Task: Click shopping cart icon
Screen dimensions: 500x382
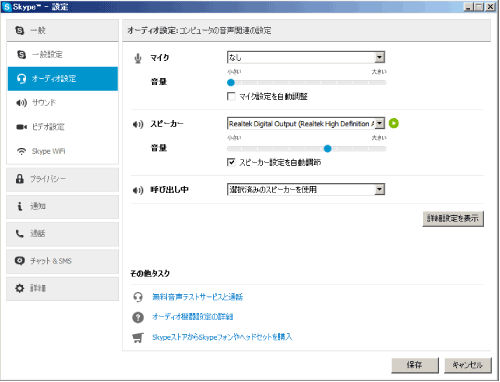Action: tap(138, 338)
